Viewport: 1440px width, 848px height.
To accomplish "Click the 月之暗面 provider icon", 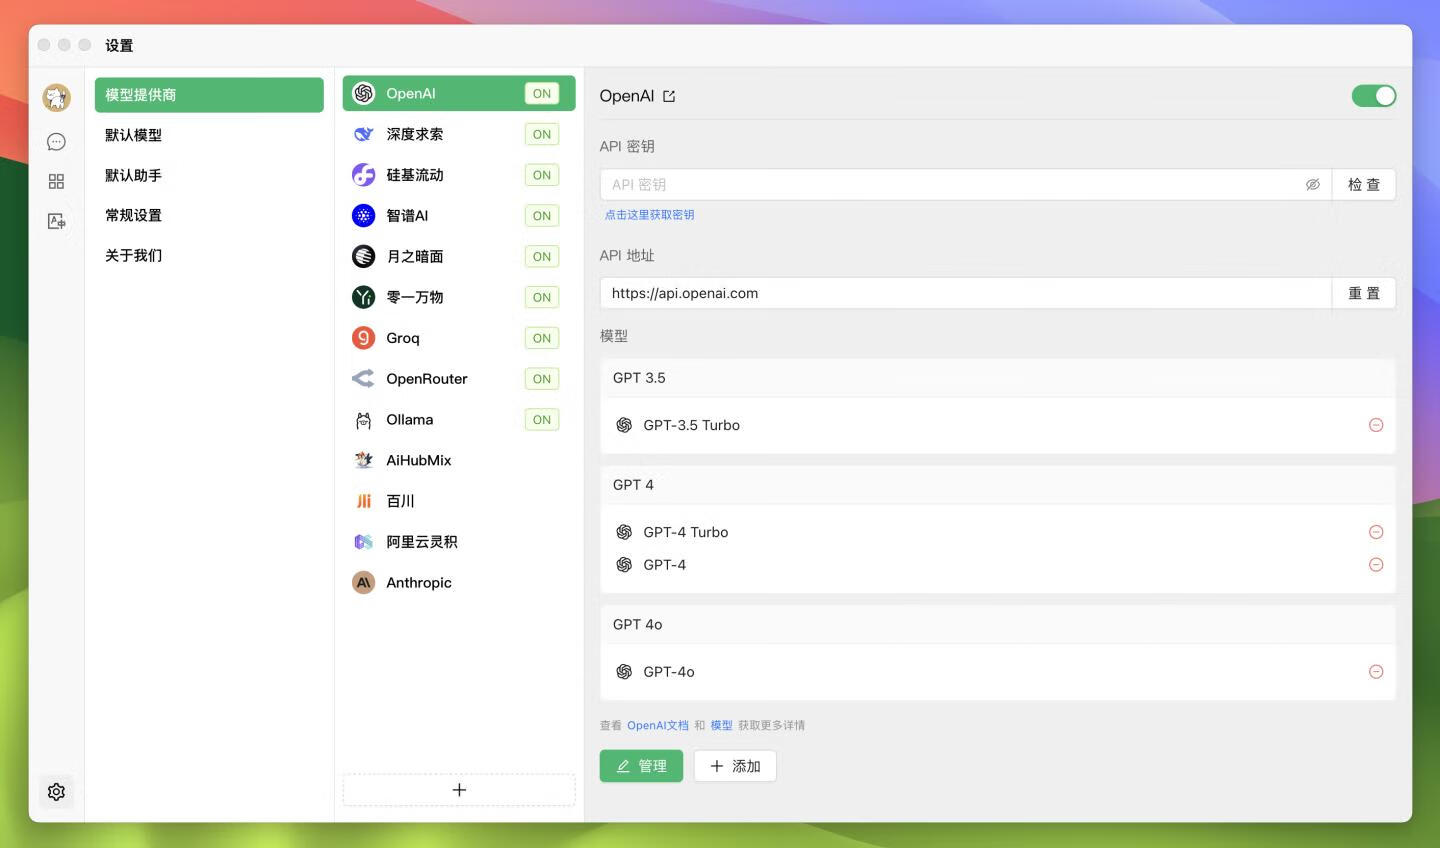I will click(364, 256).
